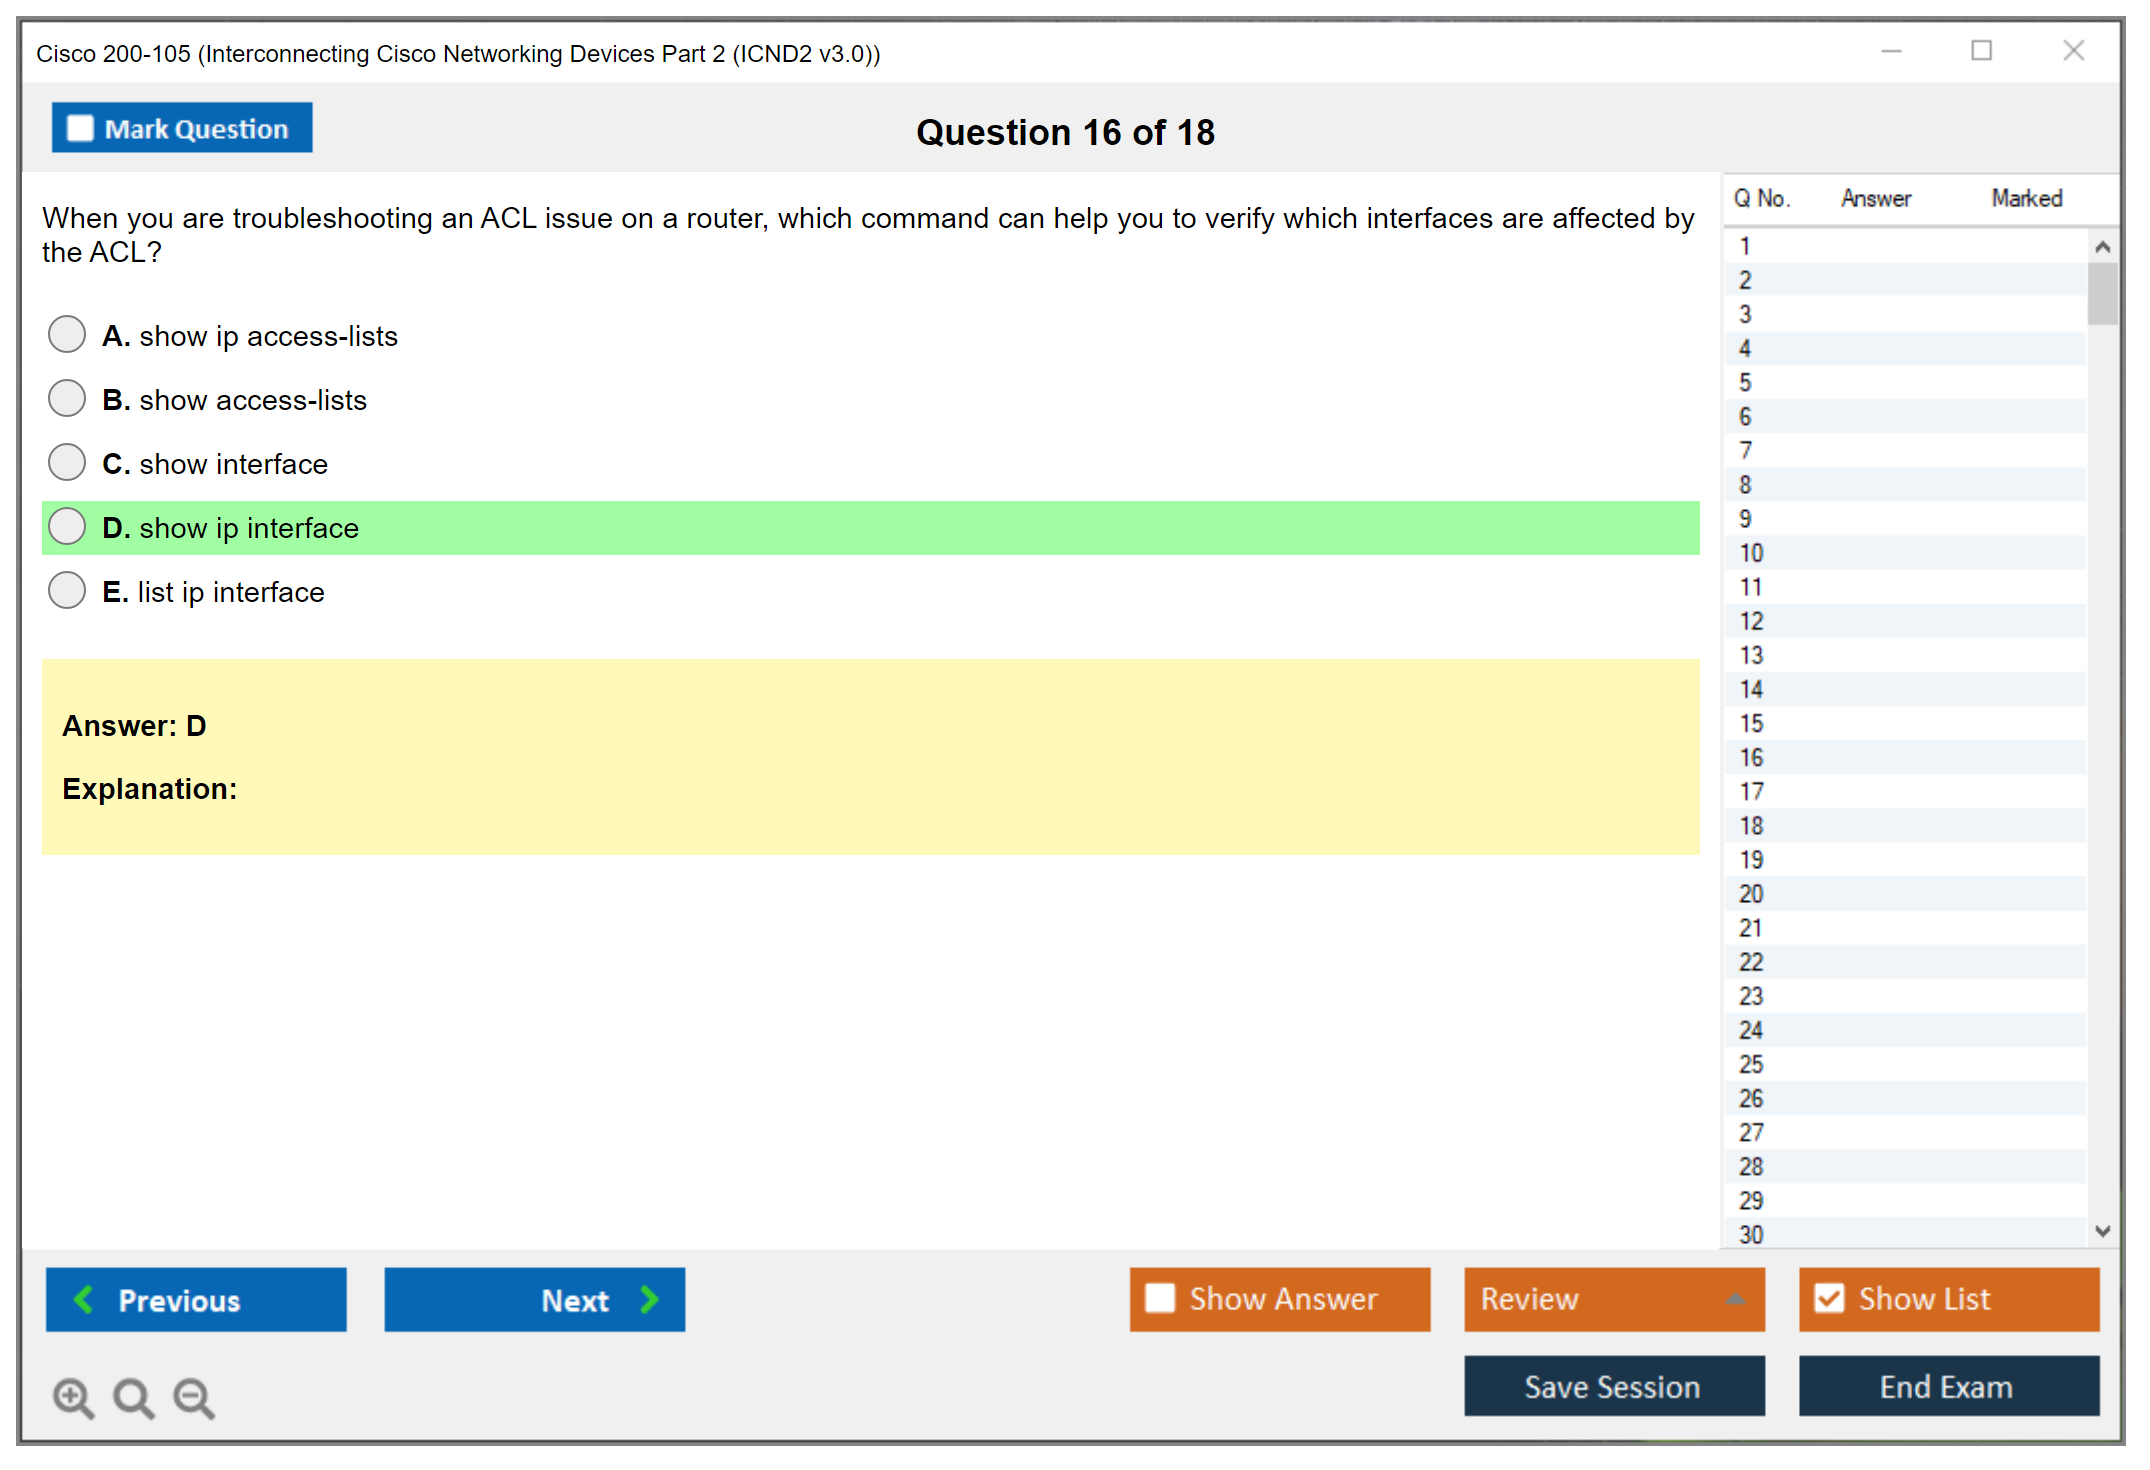Toggle the Show Answer checkbox

(x=1160, y=1298)
